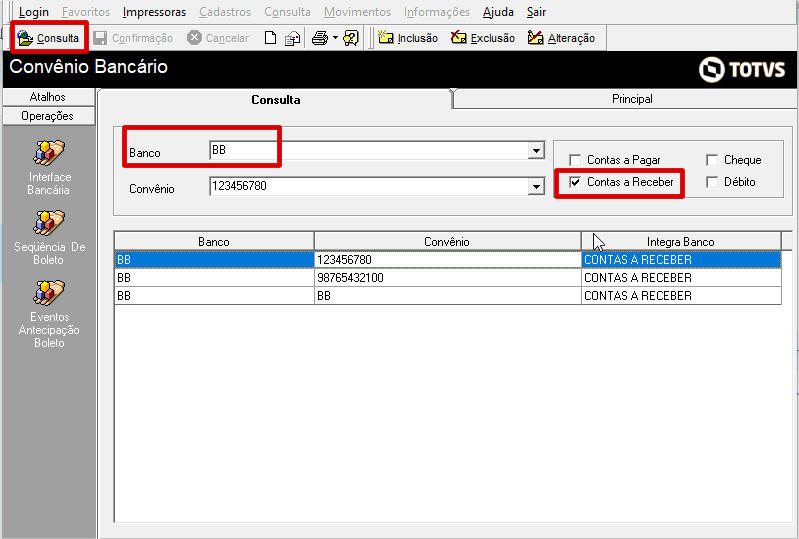Open the Ajuda menu
This screenshot has width=799, height=539.
click(x=498, y=12)
